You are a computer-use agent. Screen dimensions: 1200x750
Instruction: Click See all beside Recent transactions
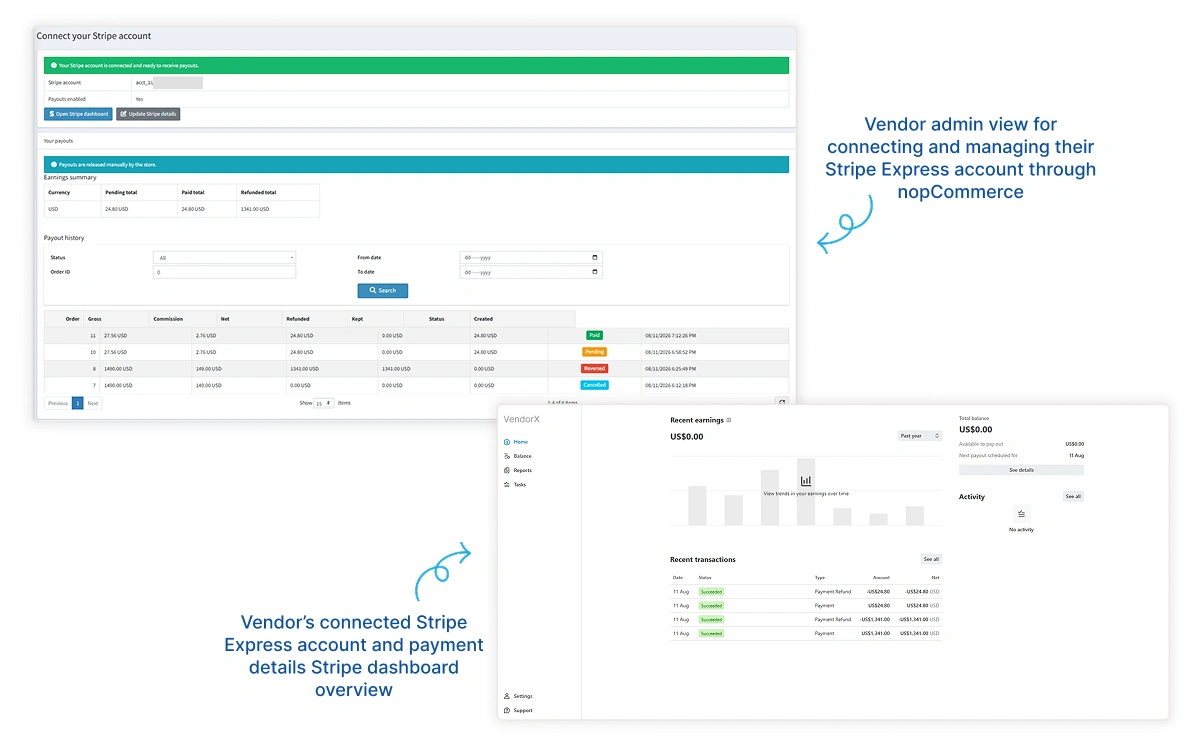point(931,559)
